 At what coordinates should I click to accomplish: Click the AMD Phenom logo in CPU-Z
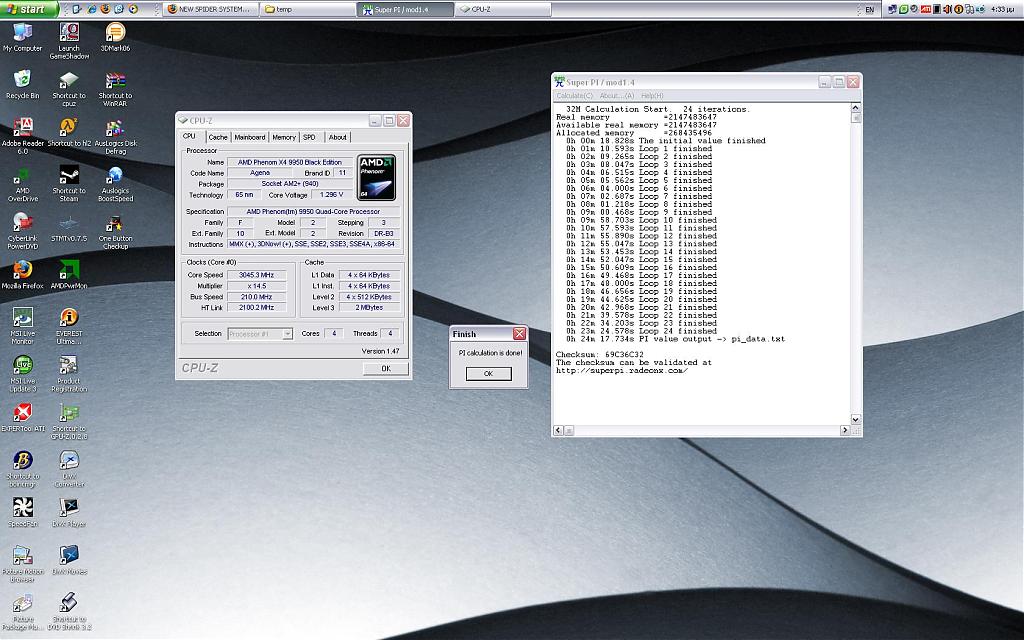tap(377, 178)
